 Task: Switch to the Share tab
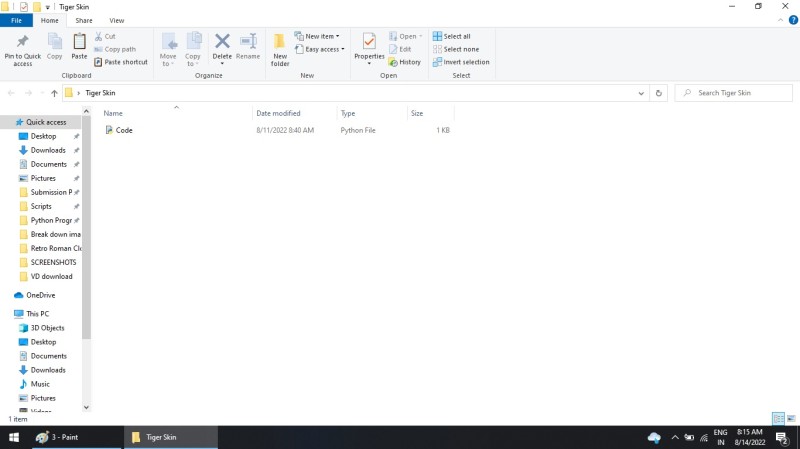[84, 20]
